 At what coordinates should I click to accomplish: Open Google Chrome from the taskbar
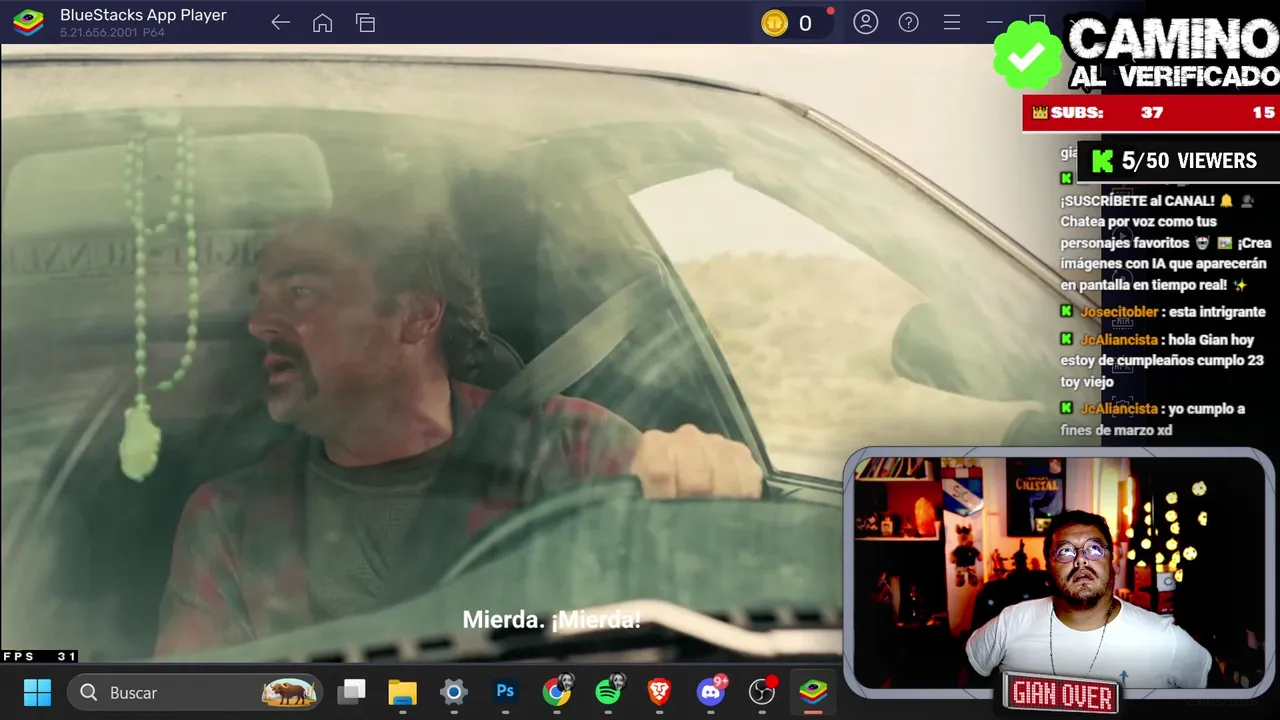click(x=557, y=692)
